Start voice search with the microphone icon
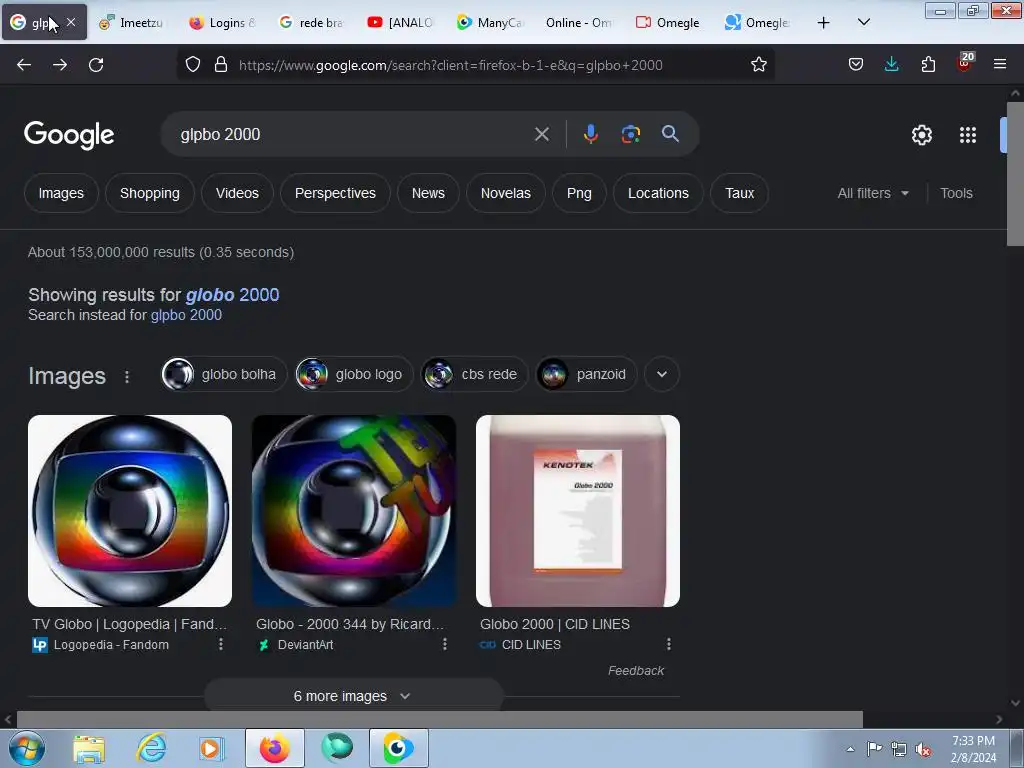1024x768 pixels. tap(590, 135)
